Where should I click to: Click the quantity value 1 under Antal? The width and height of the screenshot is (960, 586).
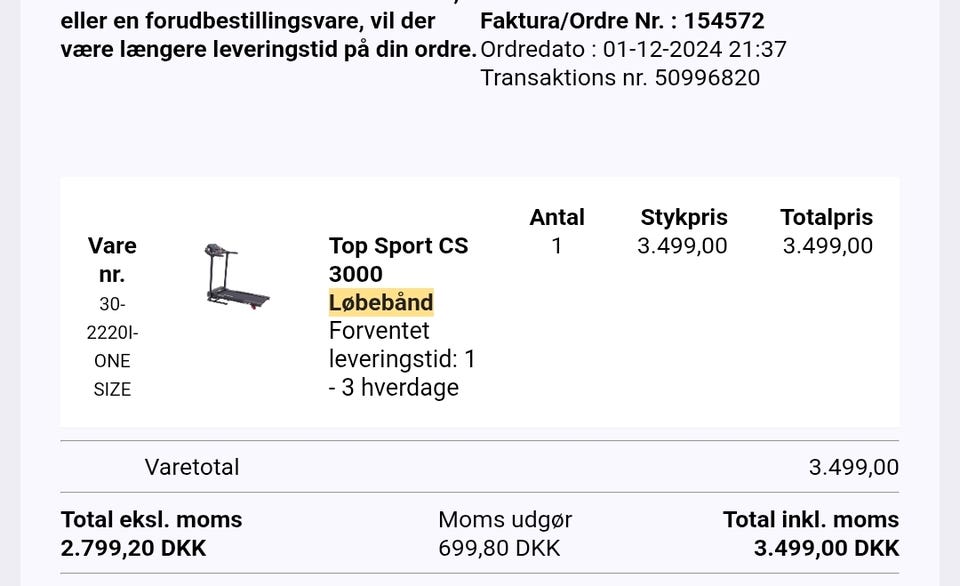(x=557, y=246)
